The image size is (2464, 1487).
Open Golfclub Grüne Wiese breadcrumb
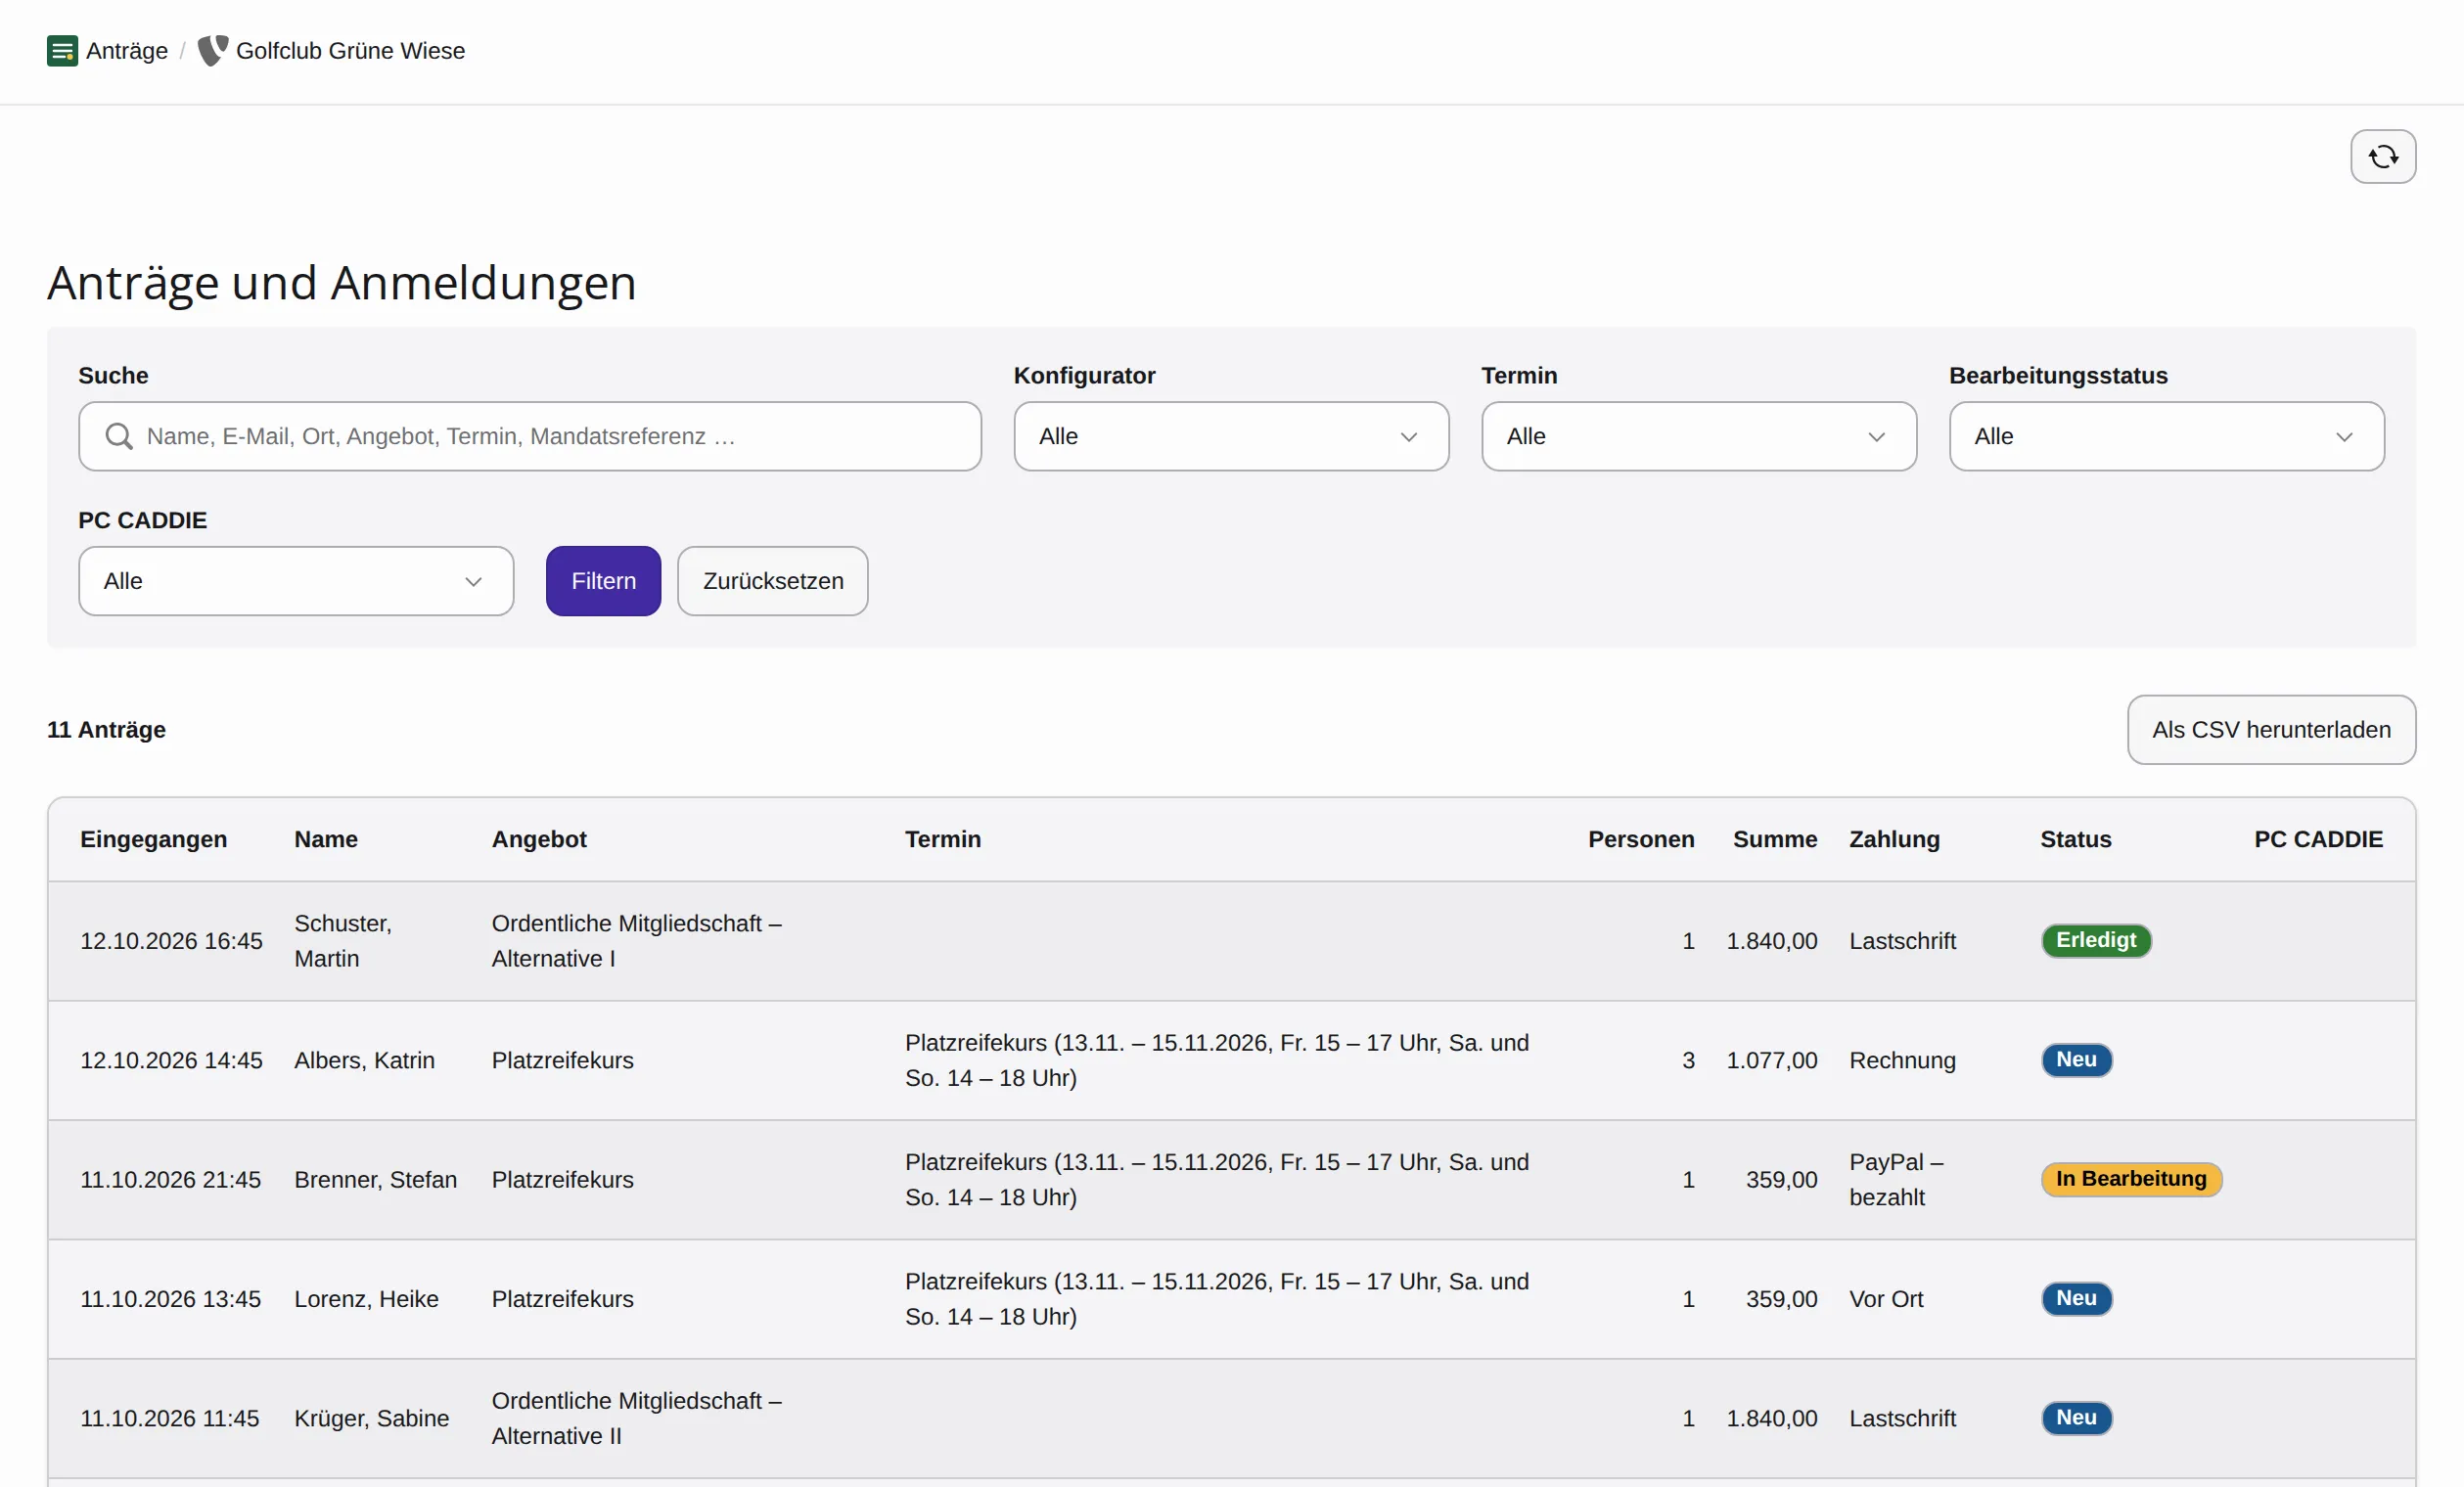(350, 51)
